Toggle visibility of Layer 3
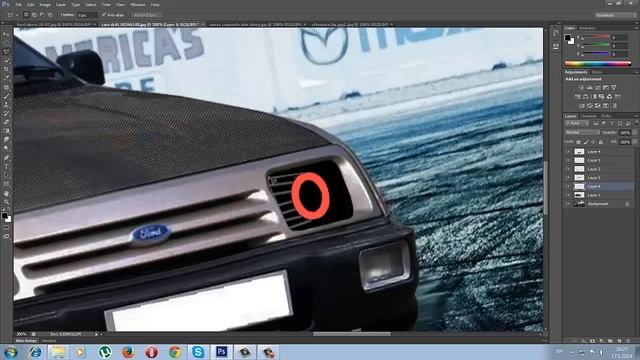Image resolution: width=640 pixels, height=360 pixels. click(x=567, y=160)
